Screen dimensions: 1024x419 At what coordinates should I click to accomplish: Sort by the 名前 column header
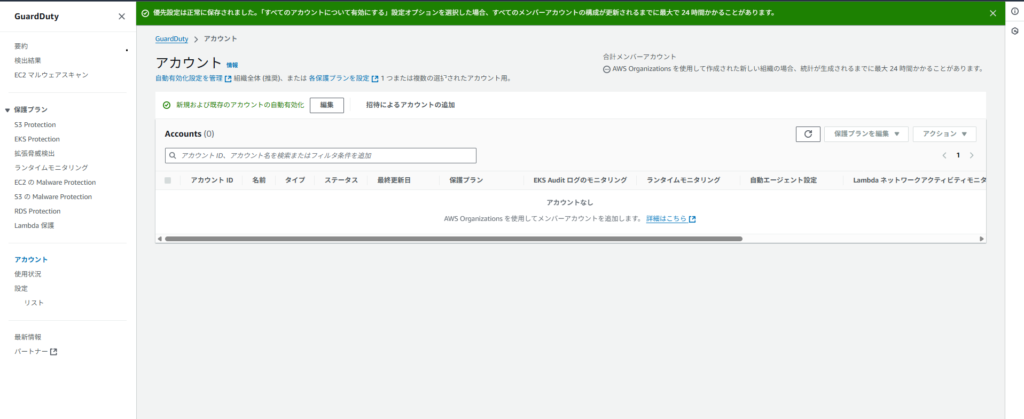click(259, 180)
